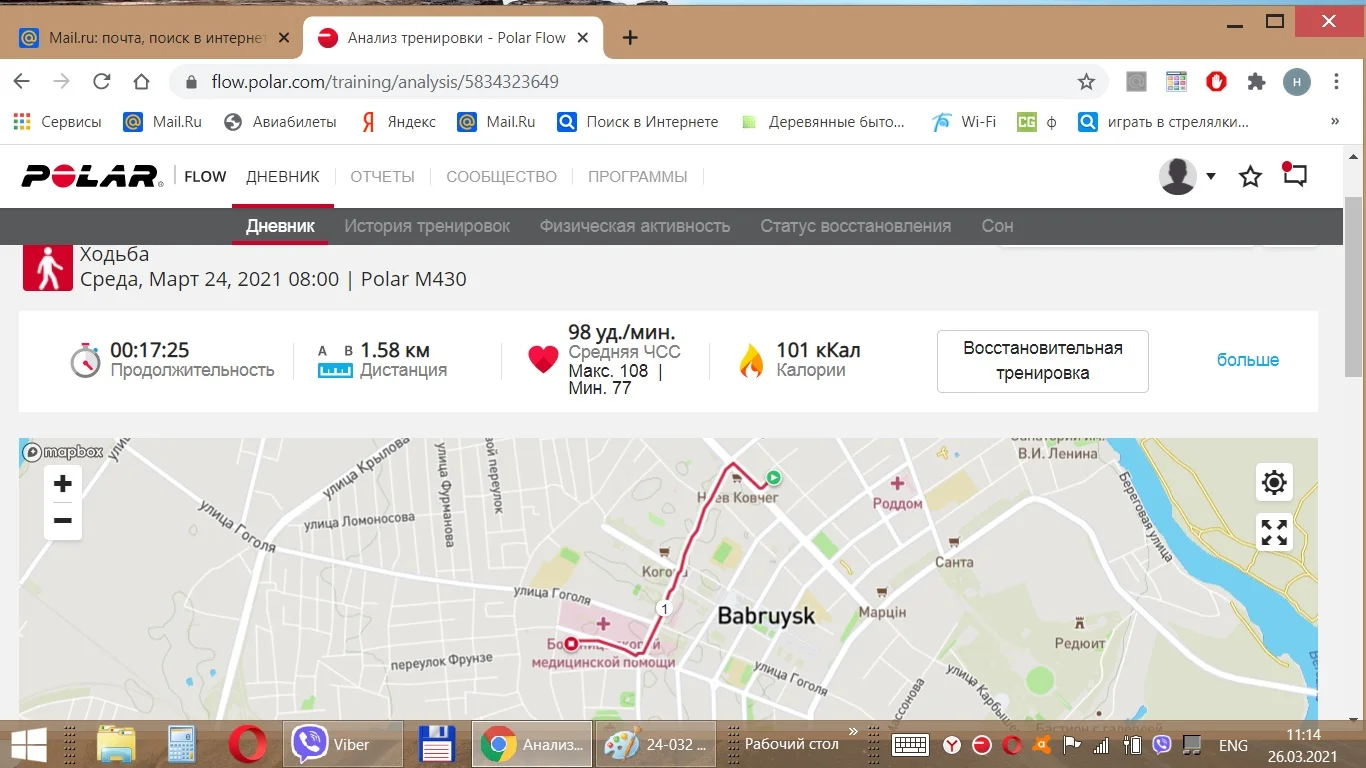Zoom in on the map with plus button
The width and height of the screenshot is (1366, 768).
click(x=62, y=484)
